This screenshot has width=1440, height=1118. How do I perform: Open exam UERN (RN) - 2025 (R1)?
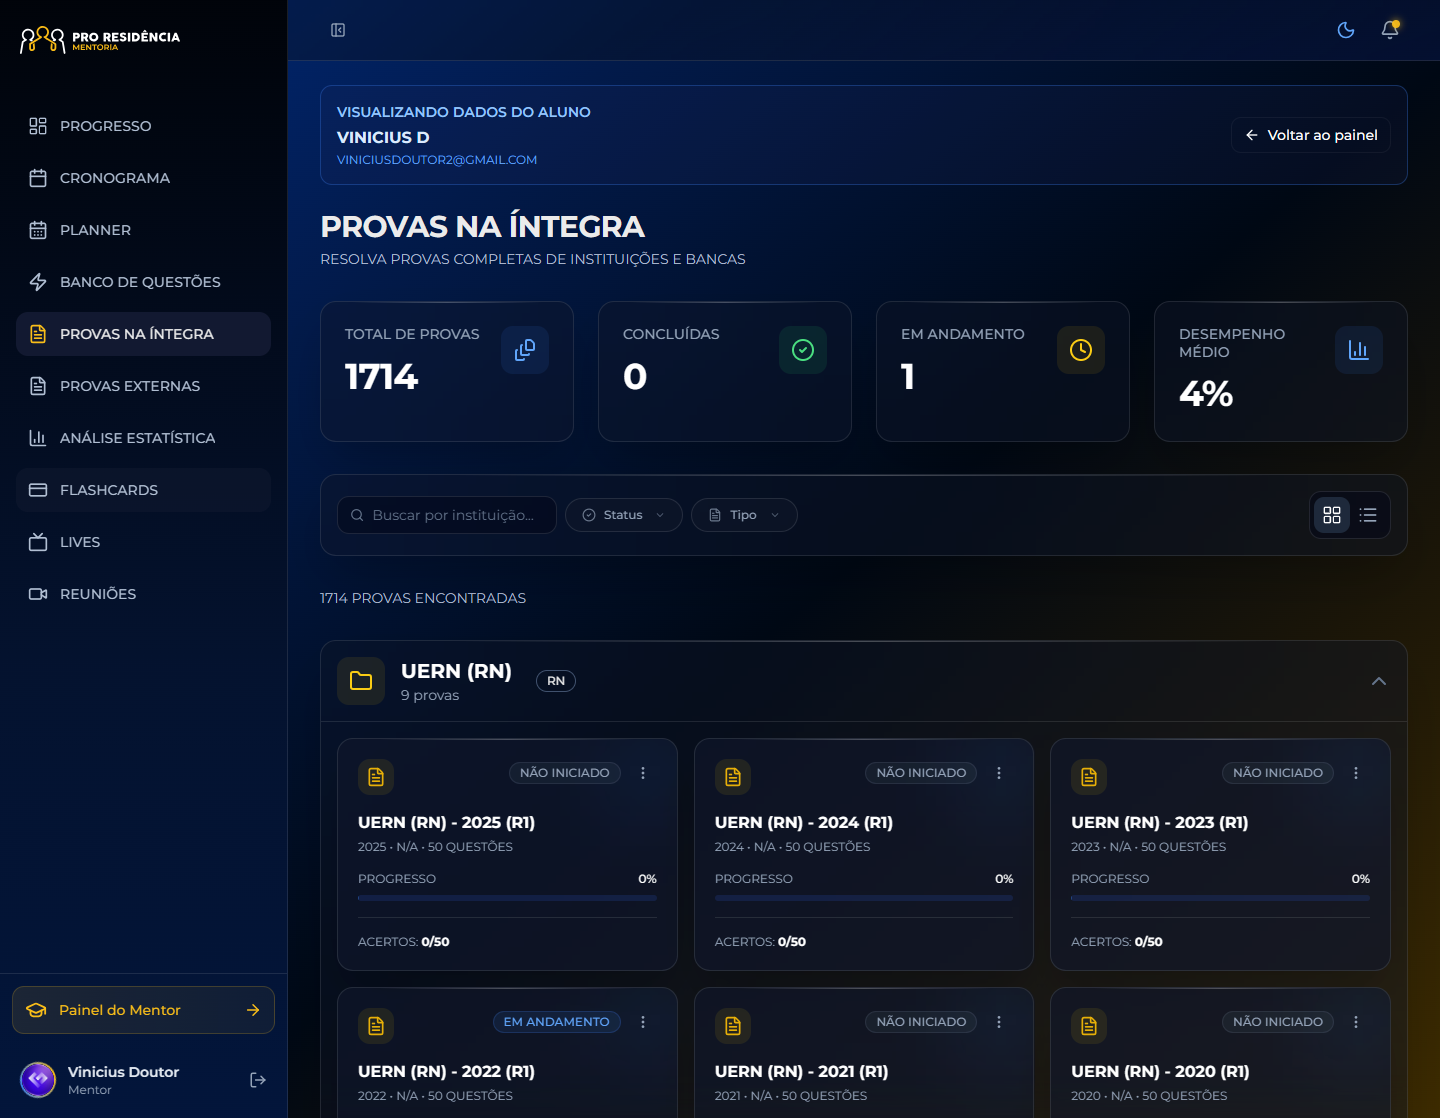pos(447,823)
